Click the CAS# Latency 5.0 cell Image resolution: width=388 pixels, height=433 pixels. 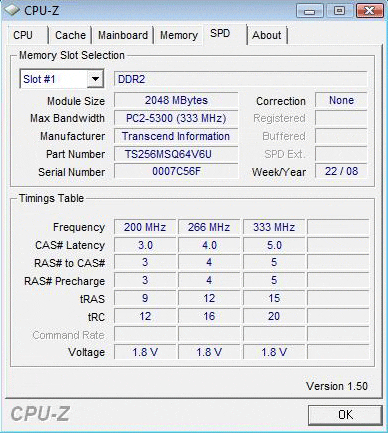(274, 245)
